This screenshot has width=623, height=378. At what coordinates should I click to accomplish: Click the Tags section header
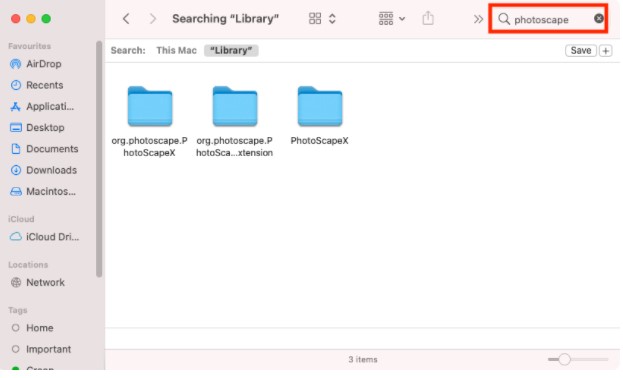point(17,310)
